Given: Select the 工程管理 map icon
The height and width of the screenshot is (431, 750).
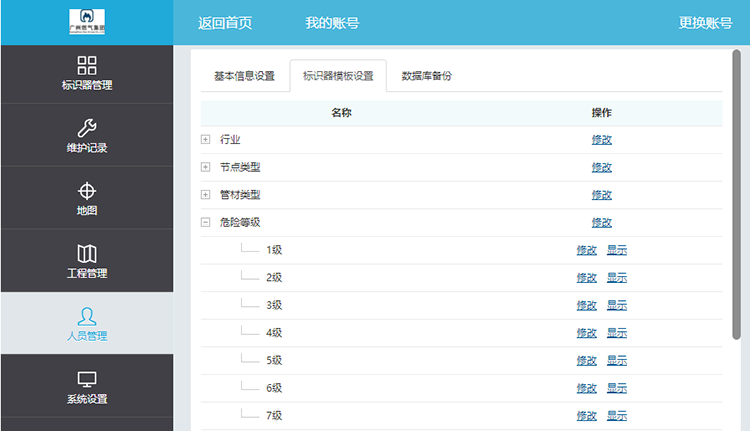Looking at the screenshot, I should (87, 254).
